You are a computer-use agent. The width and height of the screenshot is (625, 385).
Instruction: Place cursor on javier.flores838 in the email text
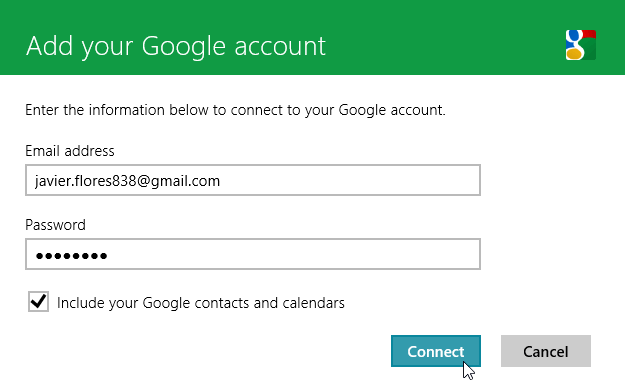tap(86, 181)
